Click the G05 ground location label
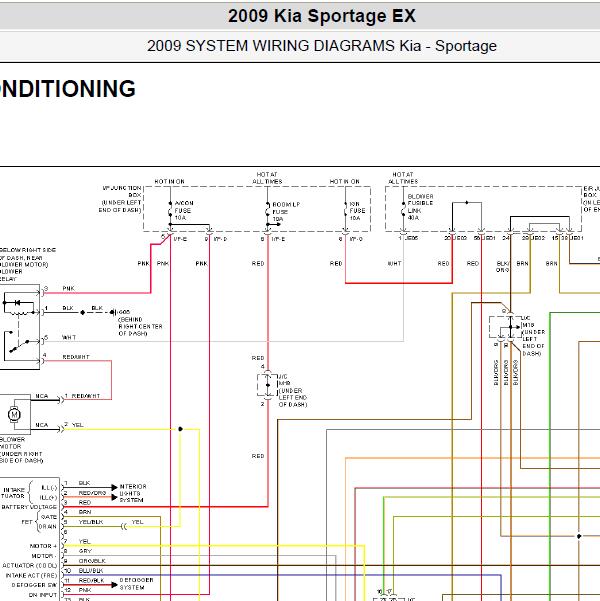The image size is (600, 601). (x=140, y=323)
